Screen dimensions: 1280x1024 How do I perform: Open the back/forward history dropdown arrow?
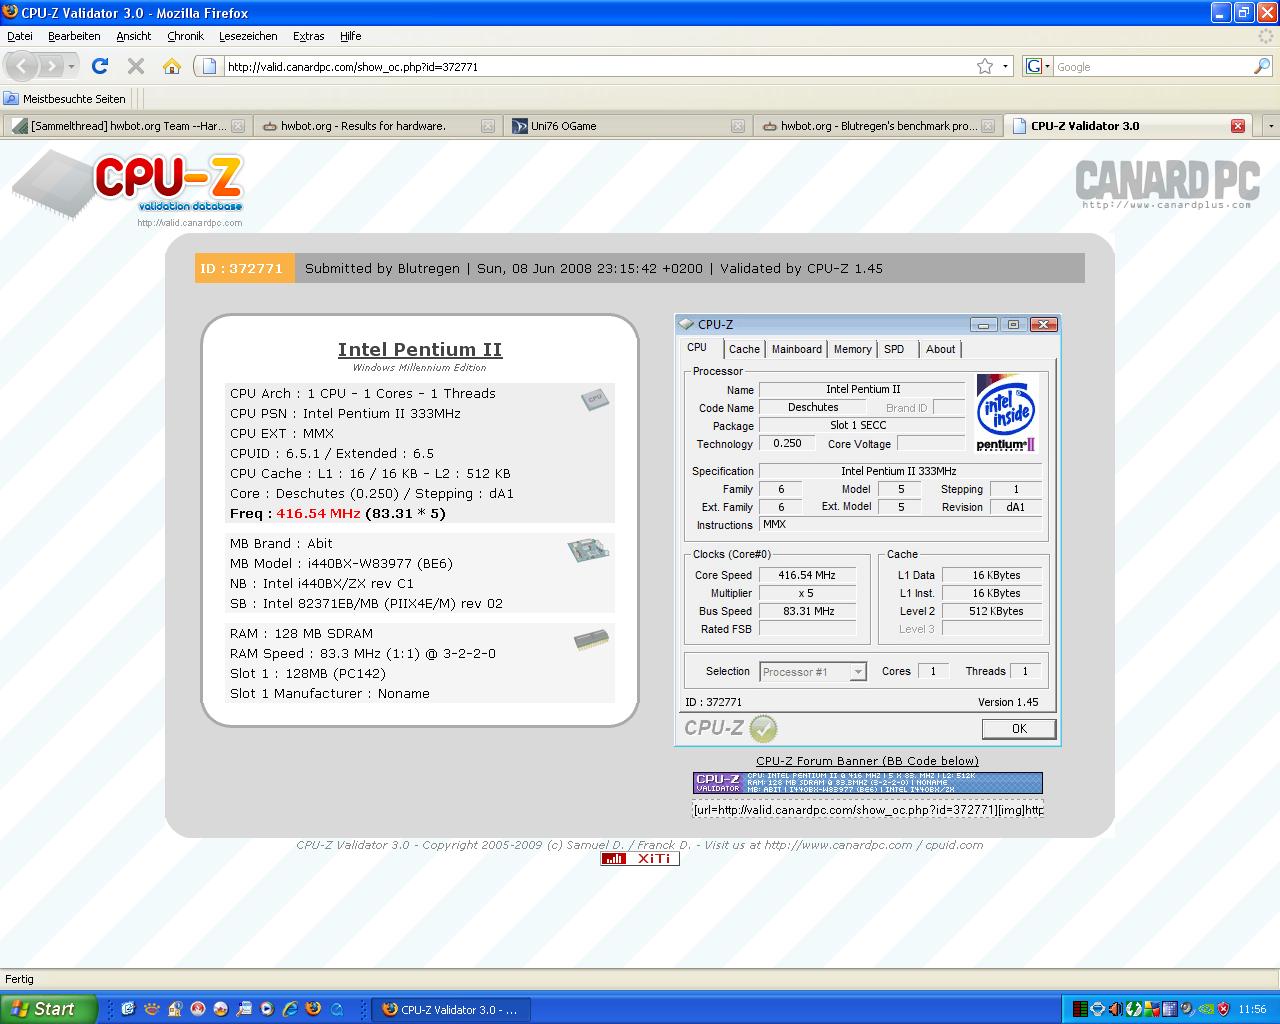pyautogui.click(x=73, y=66)
